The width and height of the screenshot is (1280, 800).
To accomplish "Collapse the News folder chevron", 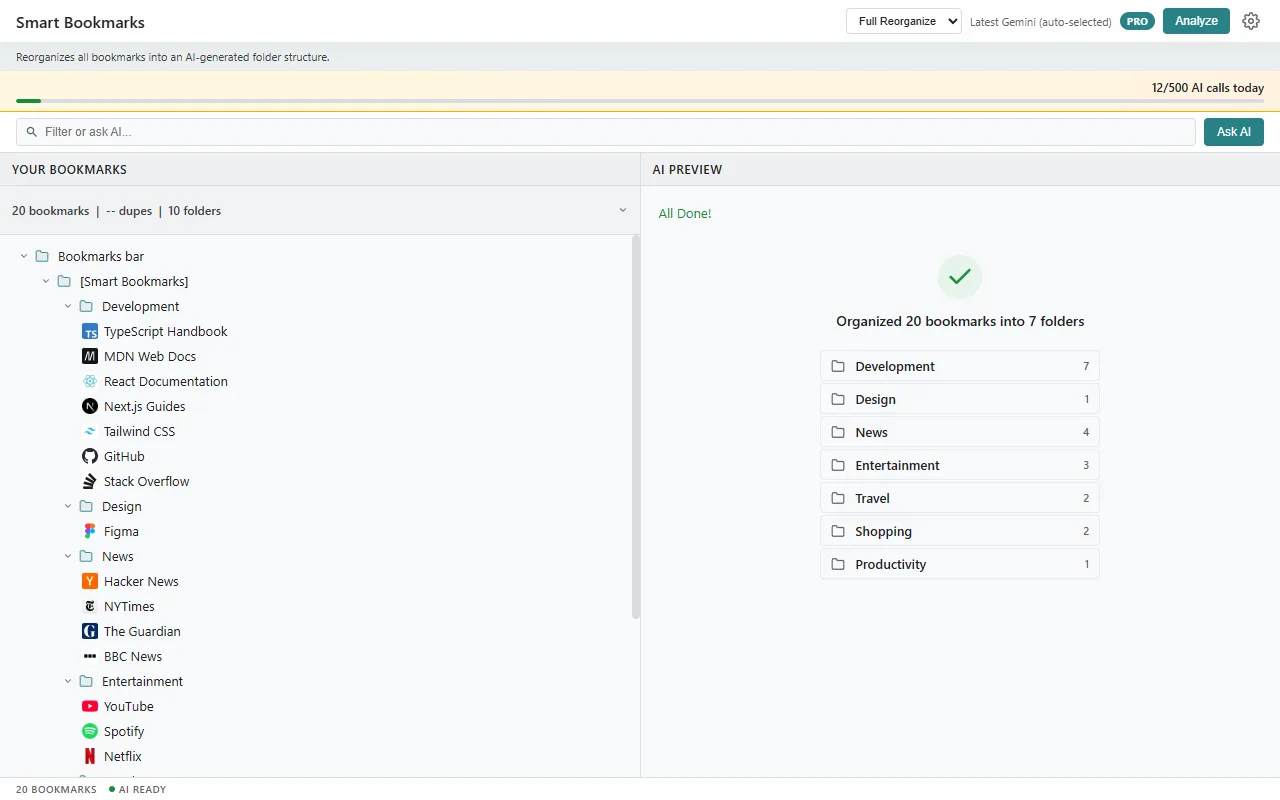I will (x=68, y=556).
